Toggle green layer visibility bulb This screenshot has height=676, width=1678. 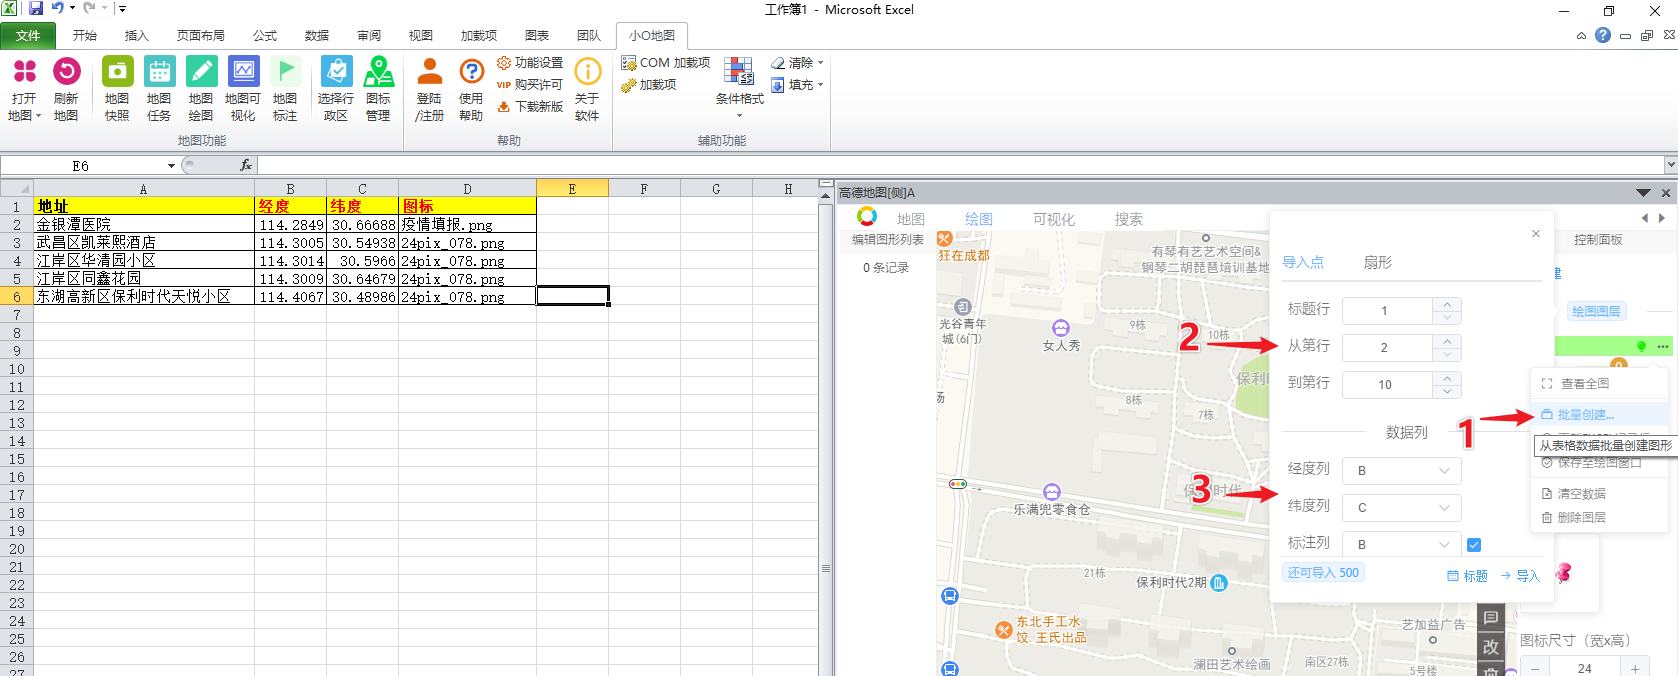click(1641, 346)
